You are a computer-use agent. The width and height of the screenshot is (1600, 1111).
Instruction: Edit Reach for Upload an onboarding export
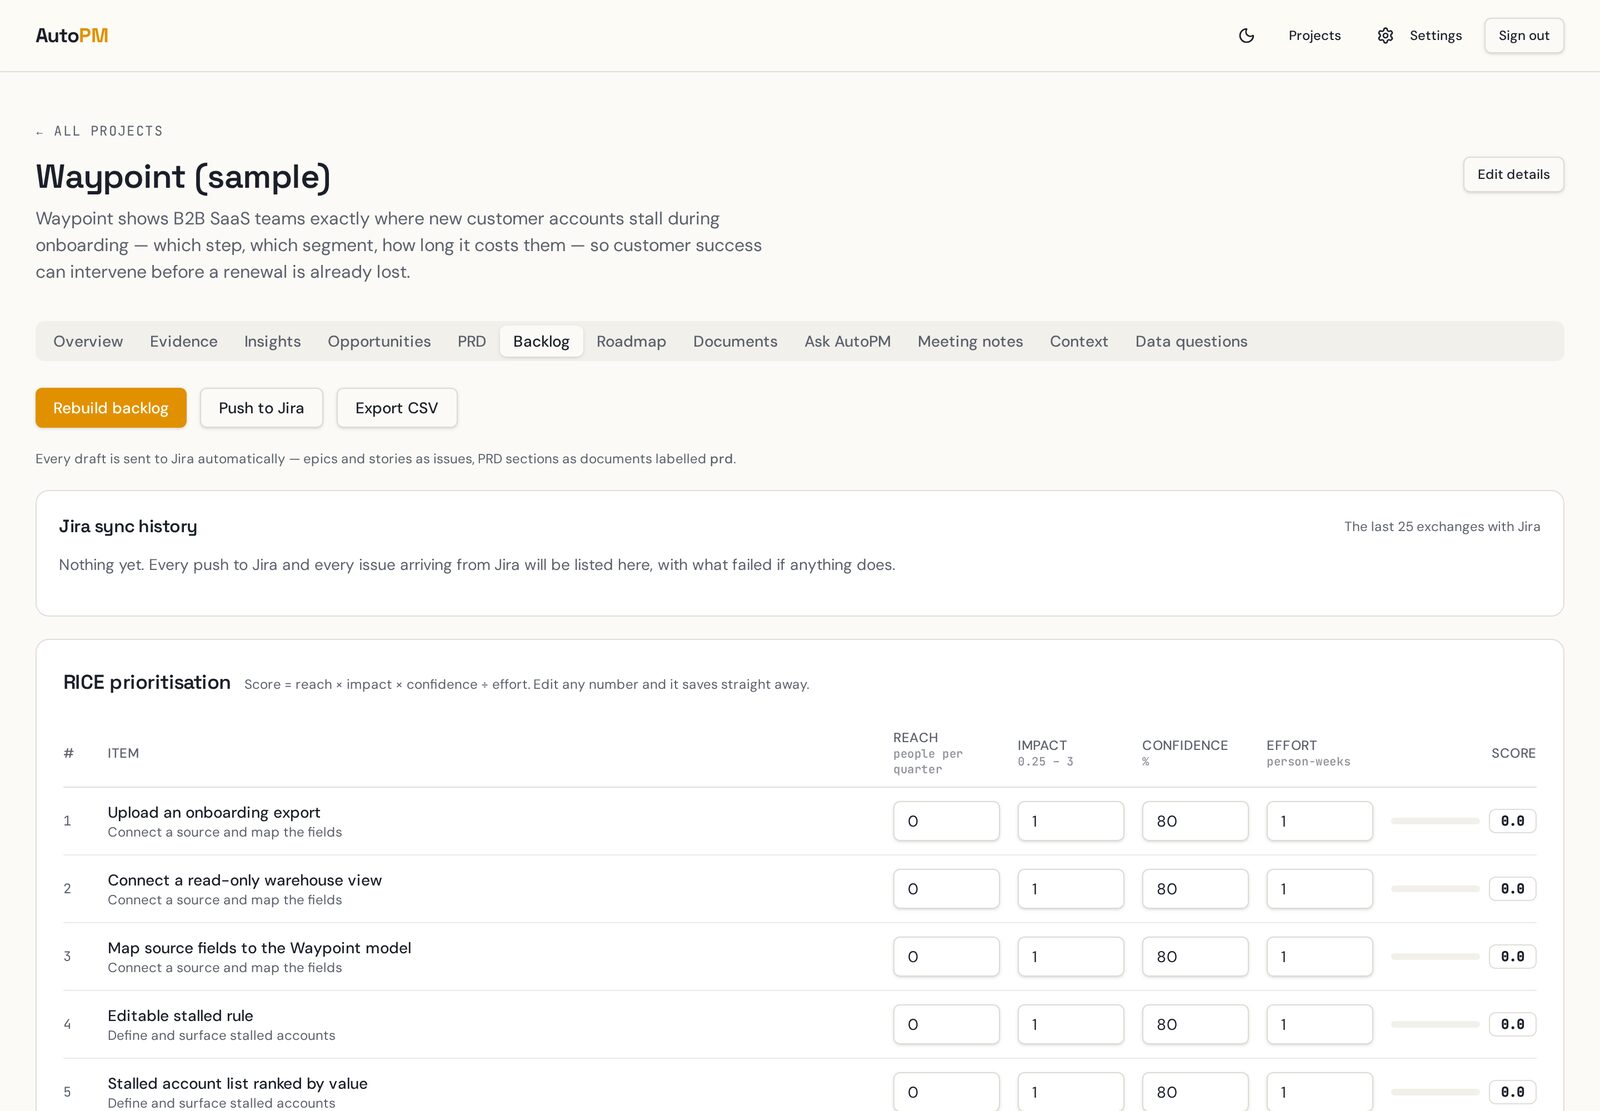point(946,821)
